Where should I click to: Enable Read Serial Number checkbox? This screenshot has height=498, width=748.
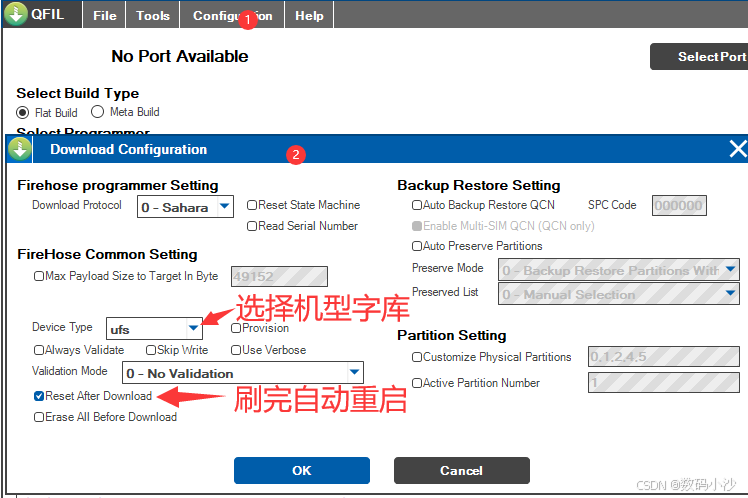click(x=252, y=226)
